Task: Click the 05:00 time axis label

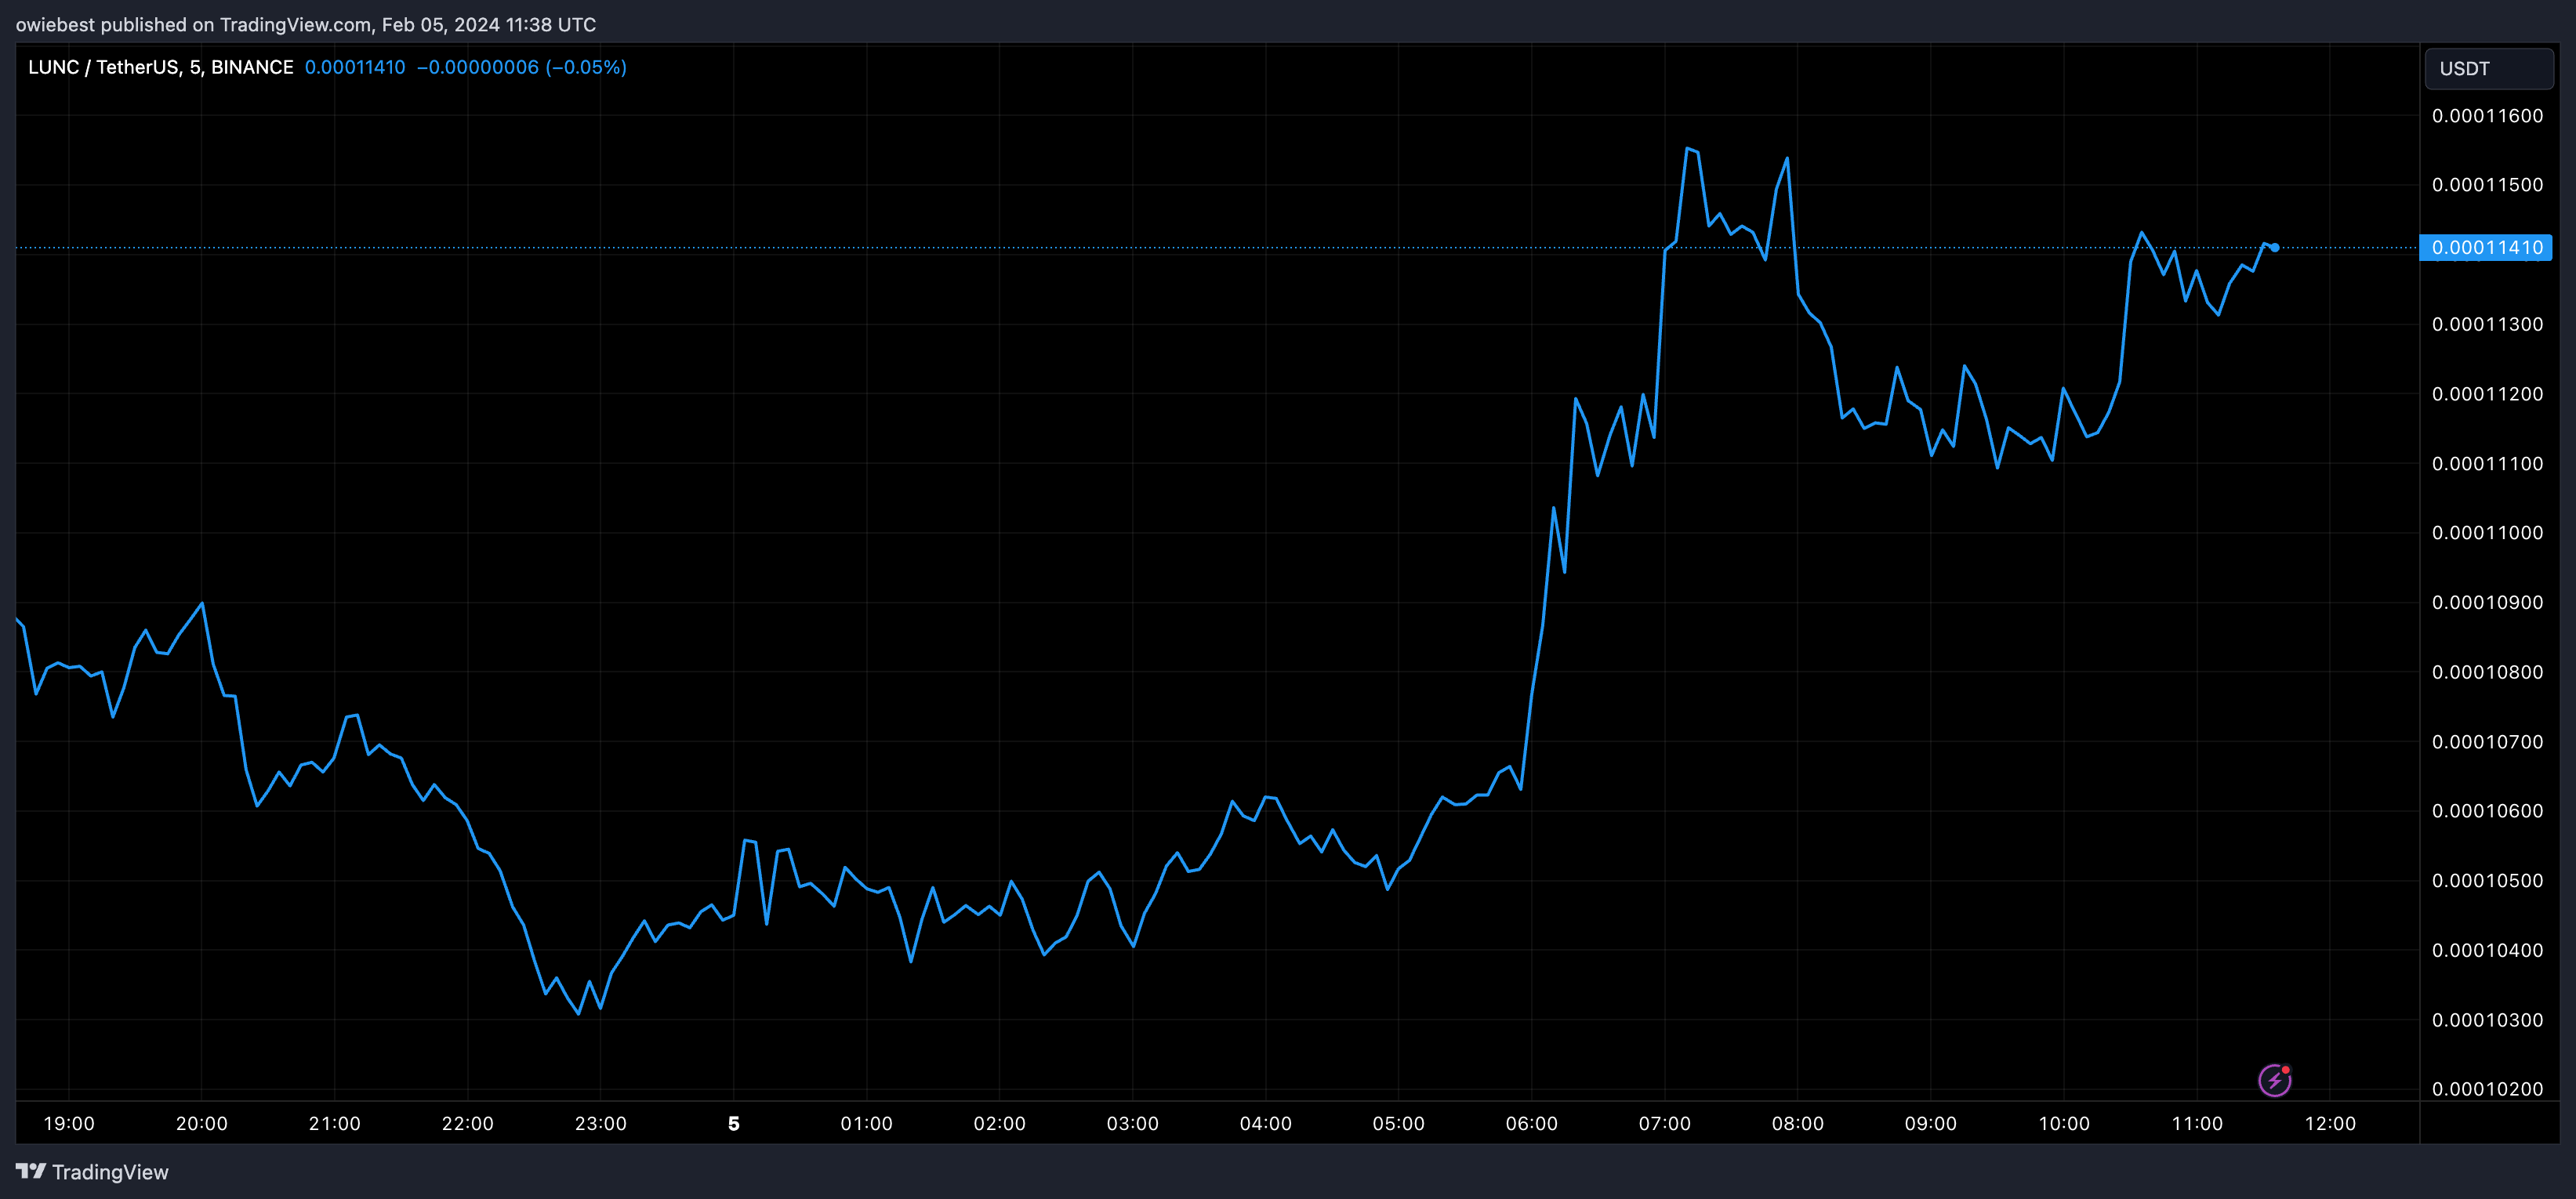Action: coord(1399,1123)
